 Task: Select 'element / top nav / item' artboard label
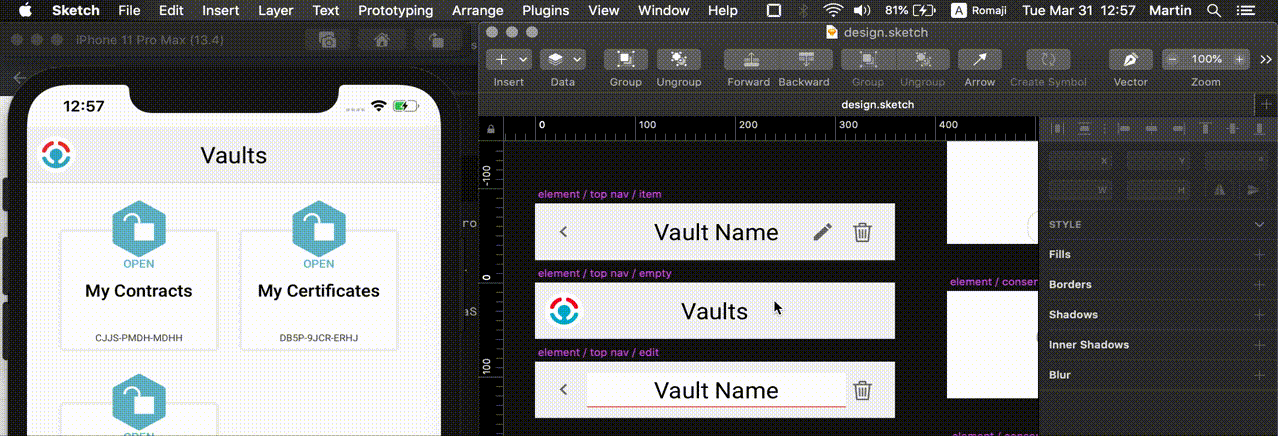pos(600,194)
